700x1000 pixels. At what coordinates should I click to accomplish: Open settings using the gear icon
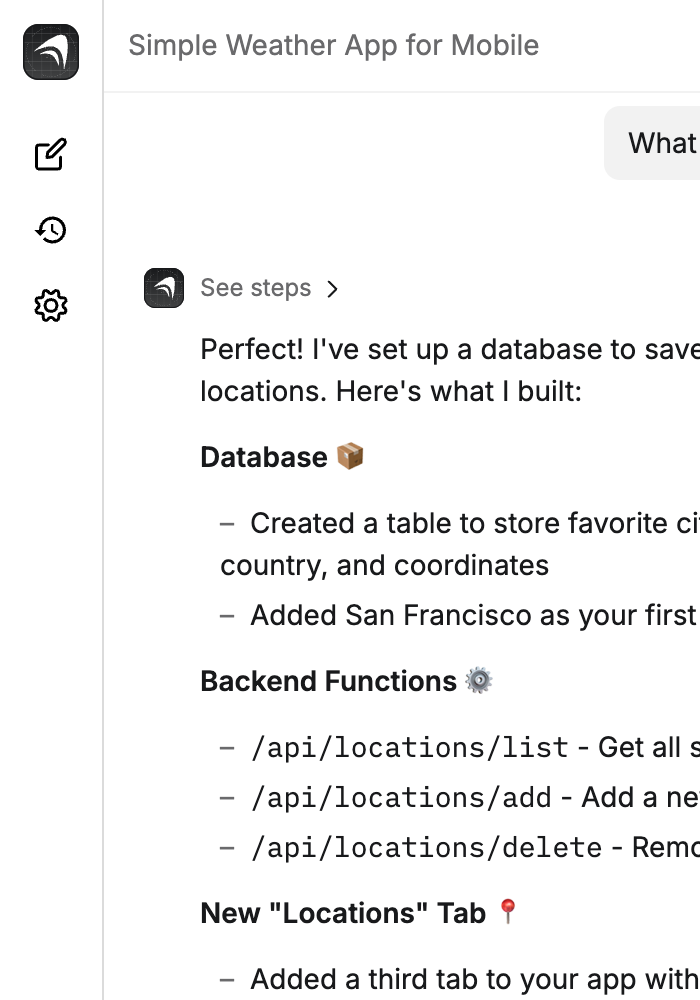pyautogui.click(x=50, y=306)
